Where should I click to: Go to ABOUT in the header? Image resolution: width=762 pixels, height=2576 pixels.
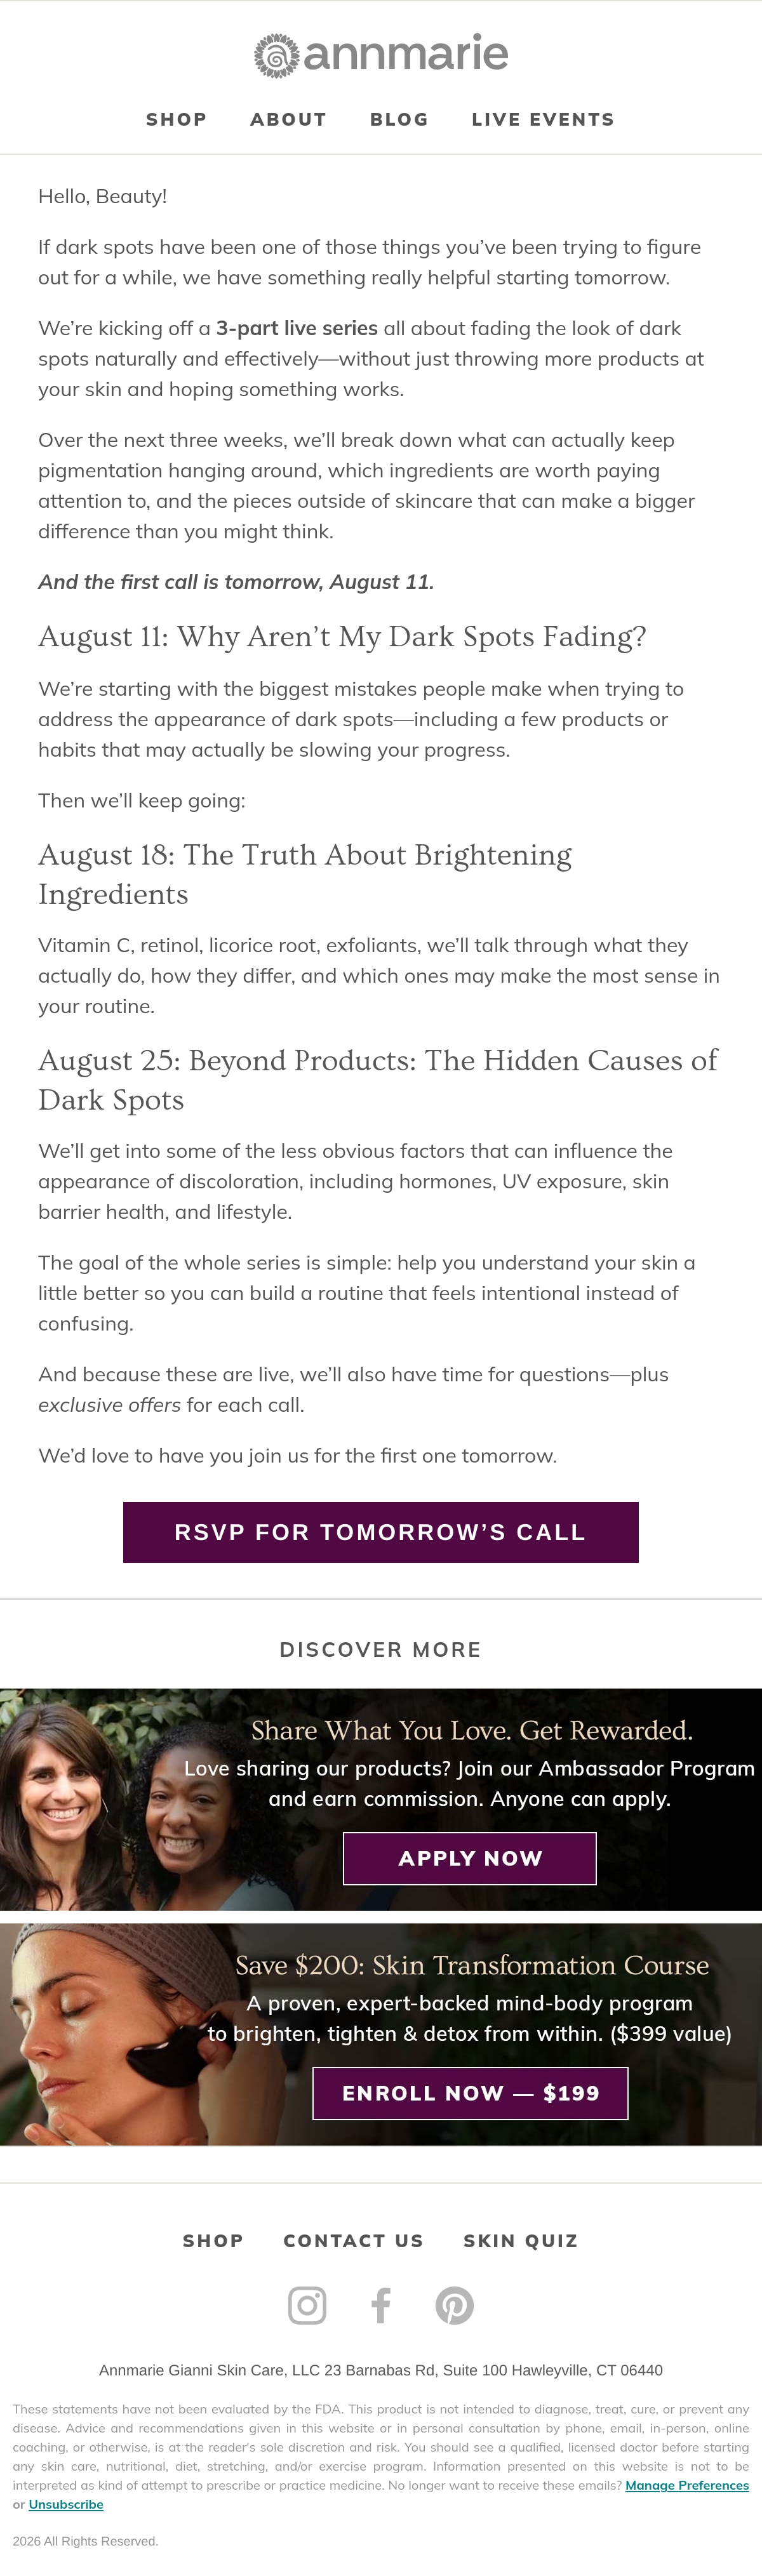[289, 119]
